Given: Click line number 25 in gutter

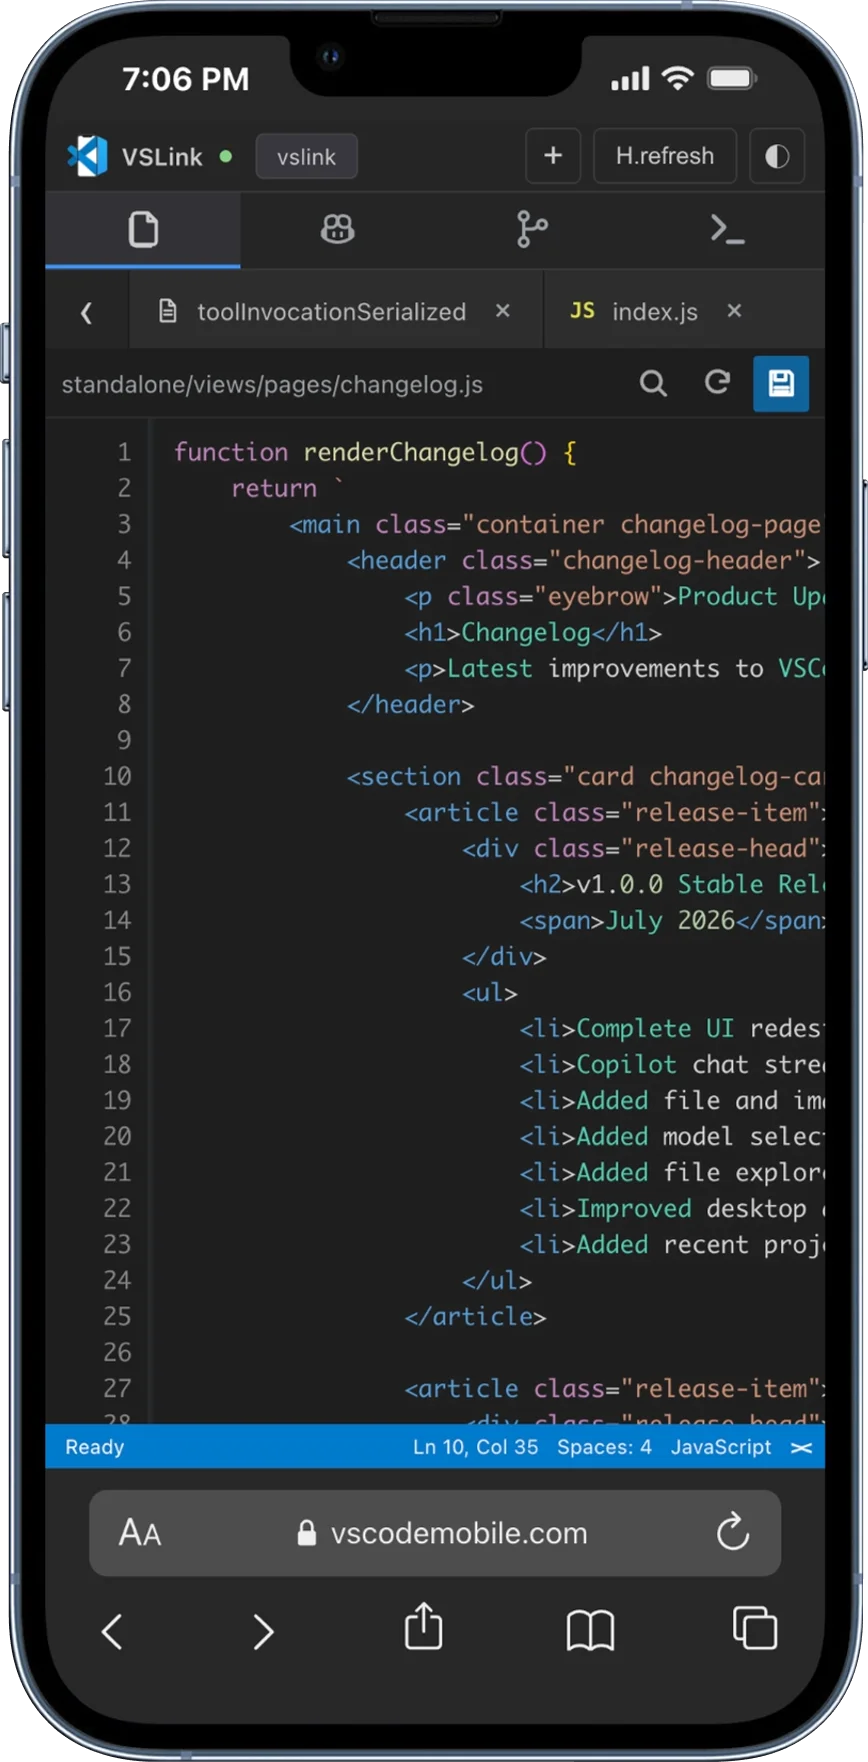Looking at the screenshot, I should pyautogui.click(x=117, y=1316).
